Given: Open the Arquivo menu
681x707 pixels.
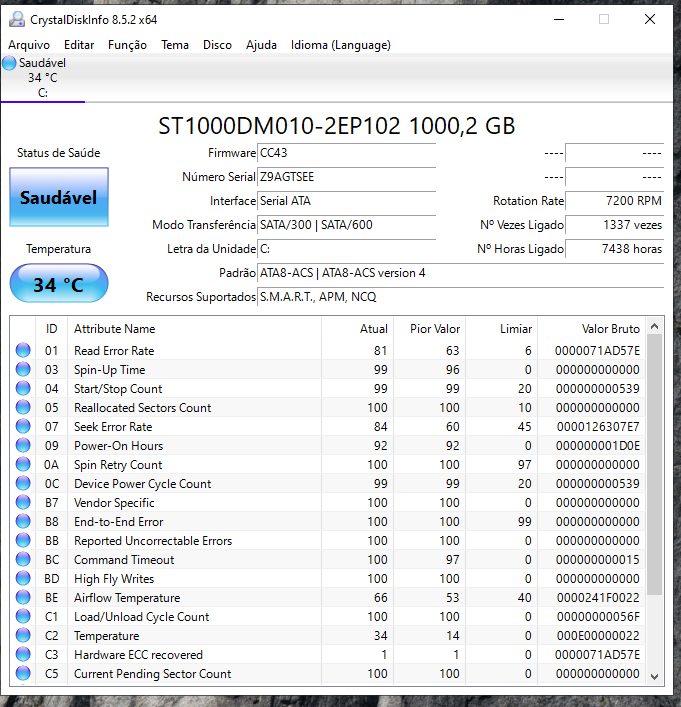Looking at the screenshot, I should click(29, 45).
